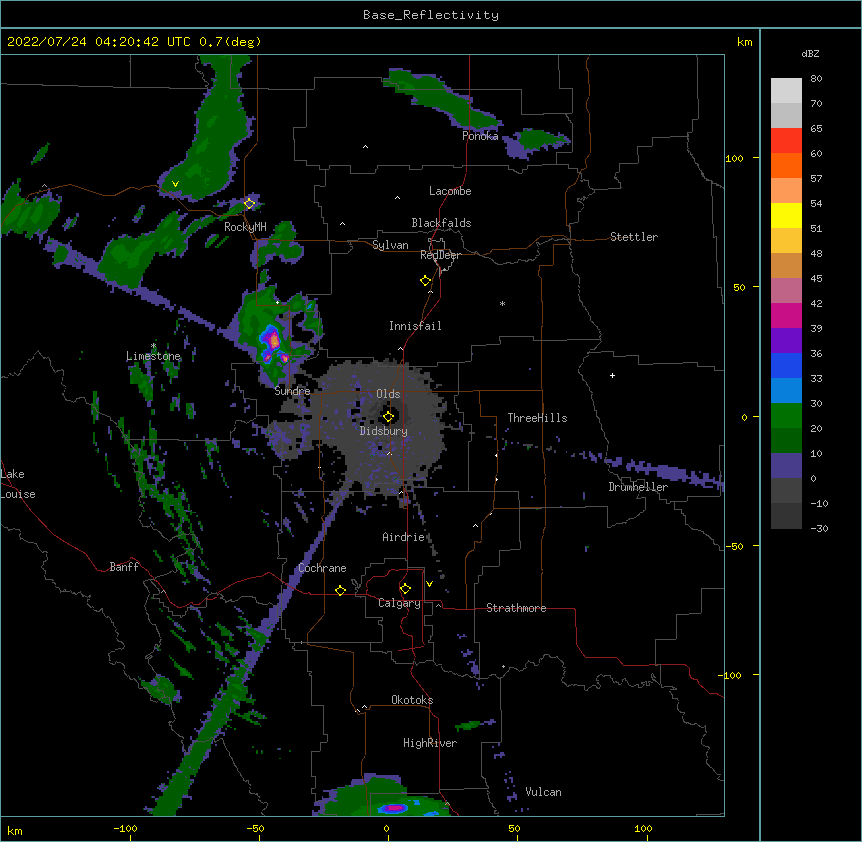862x842 pixels.
Task: Select the purple 36-39 dBZ legend swatch
Action: pos(786,341)
